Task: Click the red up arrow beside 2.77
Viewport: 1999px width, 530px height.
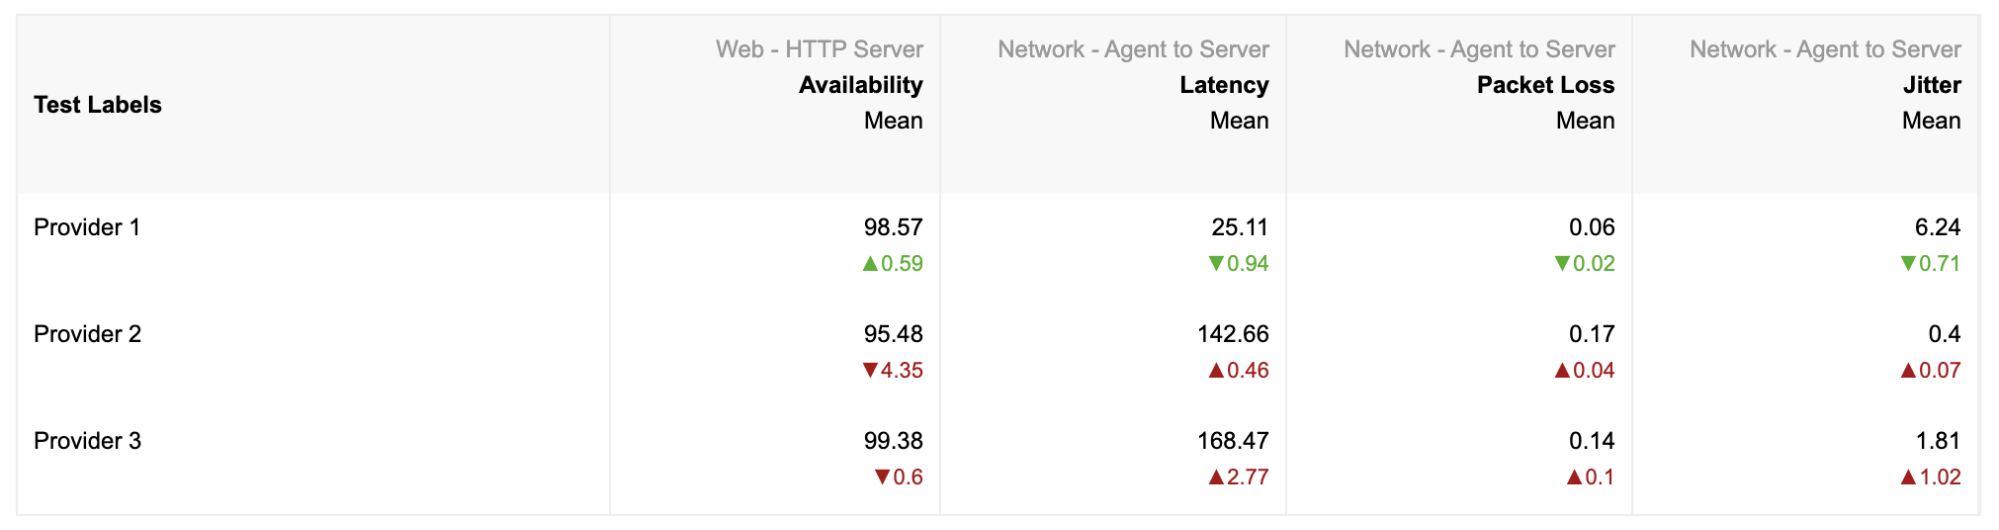Action: click(1216, 478)
